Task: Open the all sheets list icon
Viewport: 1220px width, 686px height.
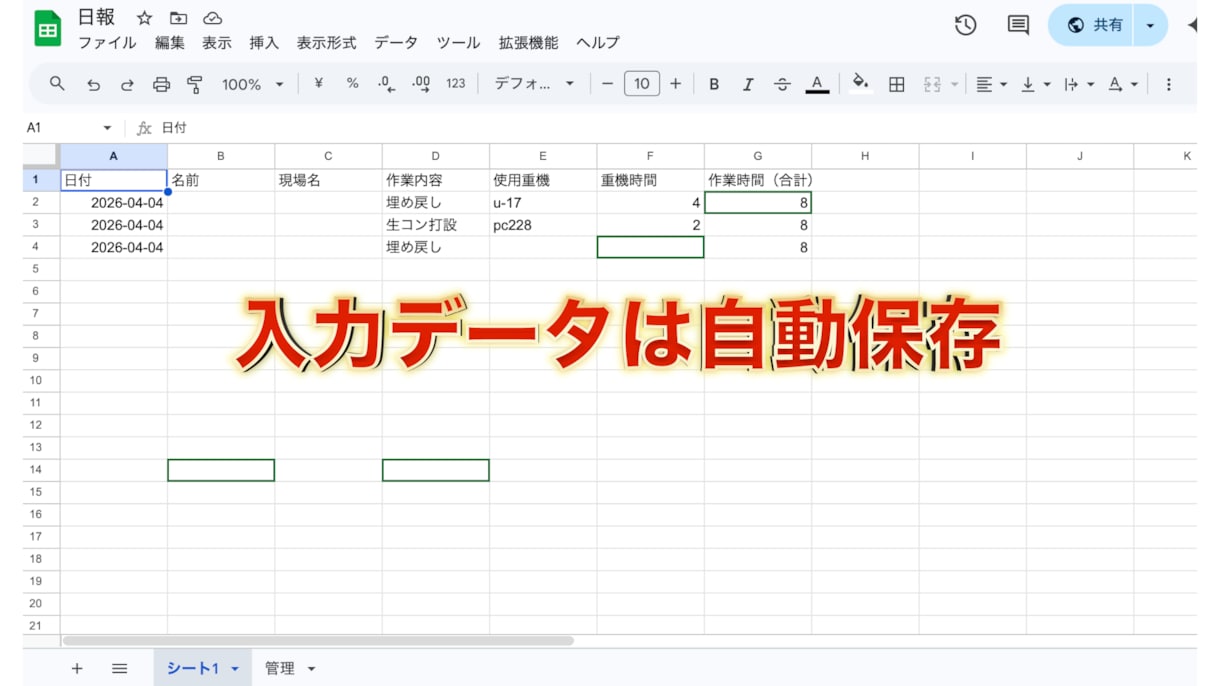Action: click(119, 668)
